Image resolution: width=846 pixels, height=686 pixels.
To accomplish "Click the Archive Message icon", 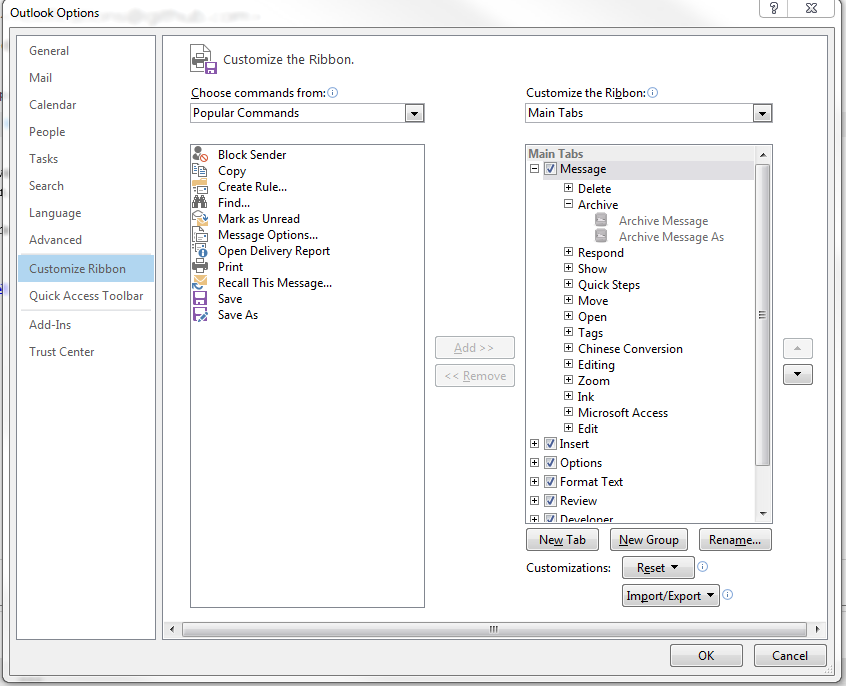I will [x=601, y=220].
